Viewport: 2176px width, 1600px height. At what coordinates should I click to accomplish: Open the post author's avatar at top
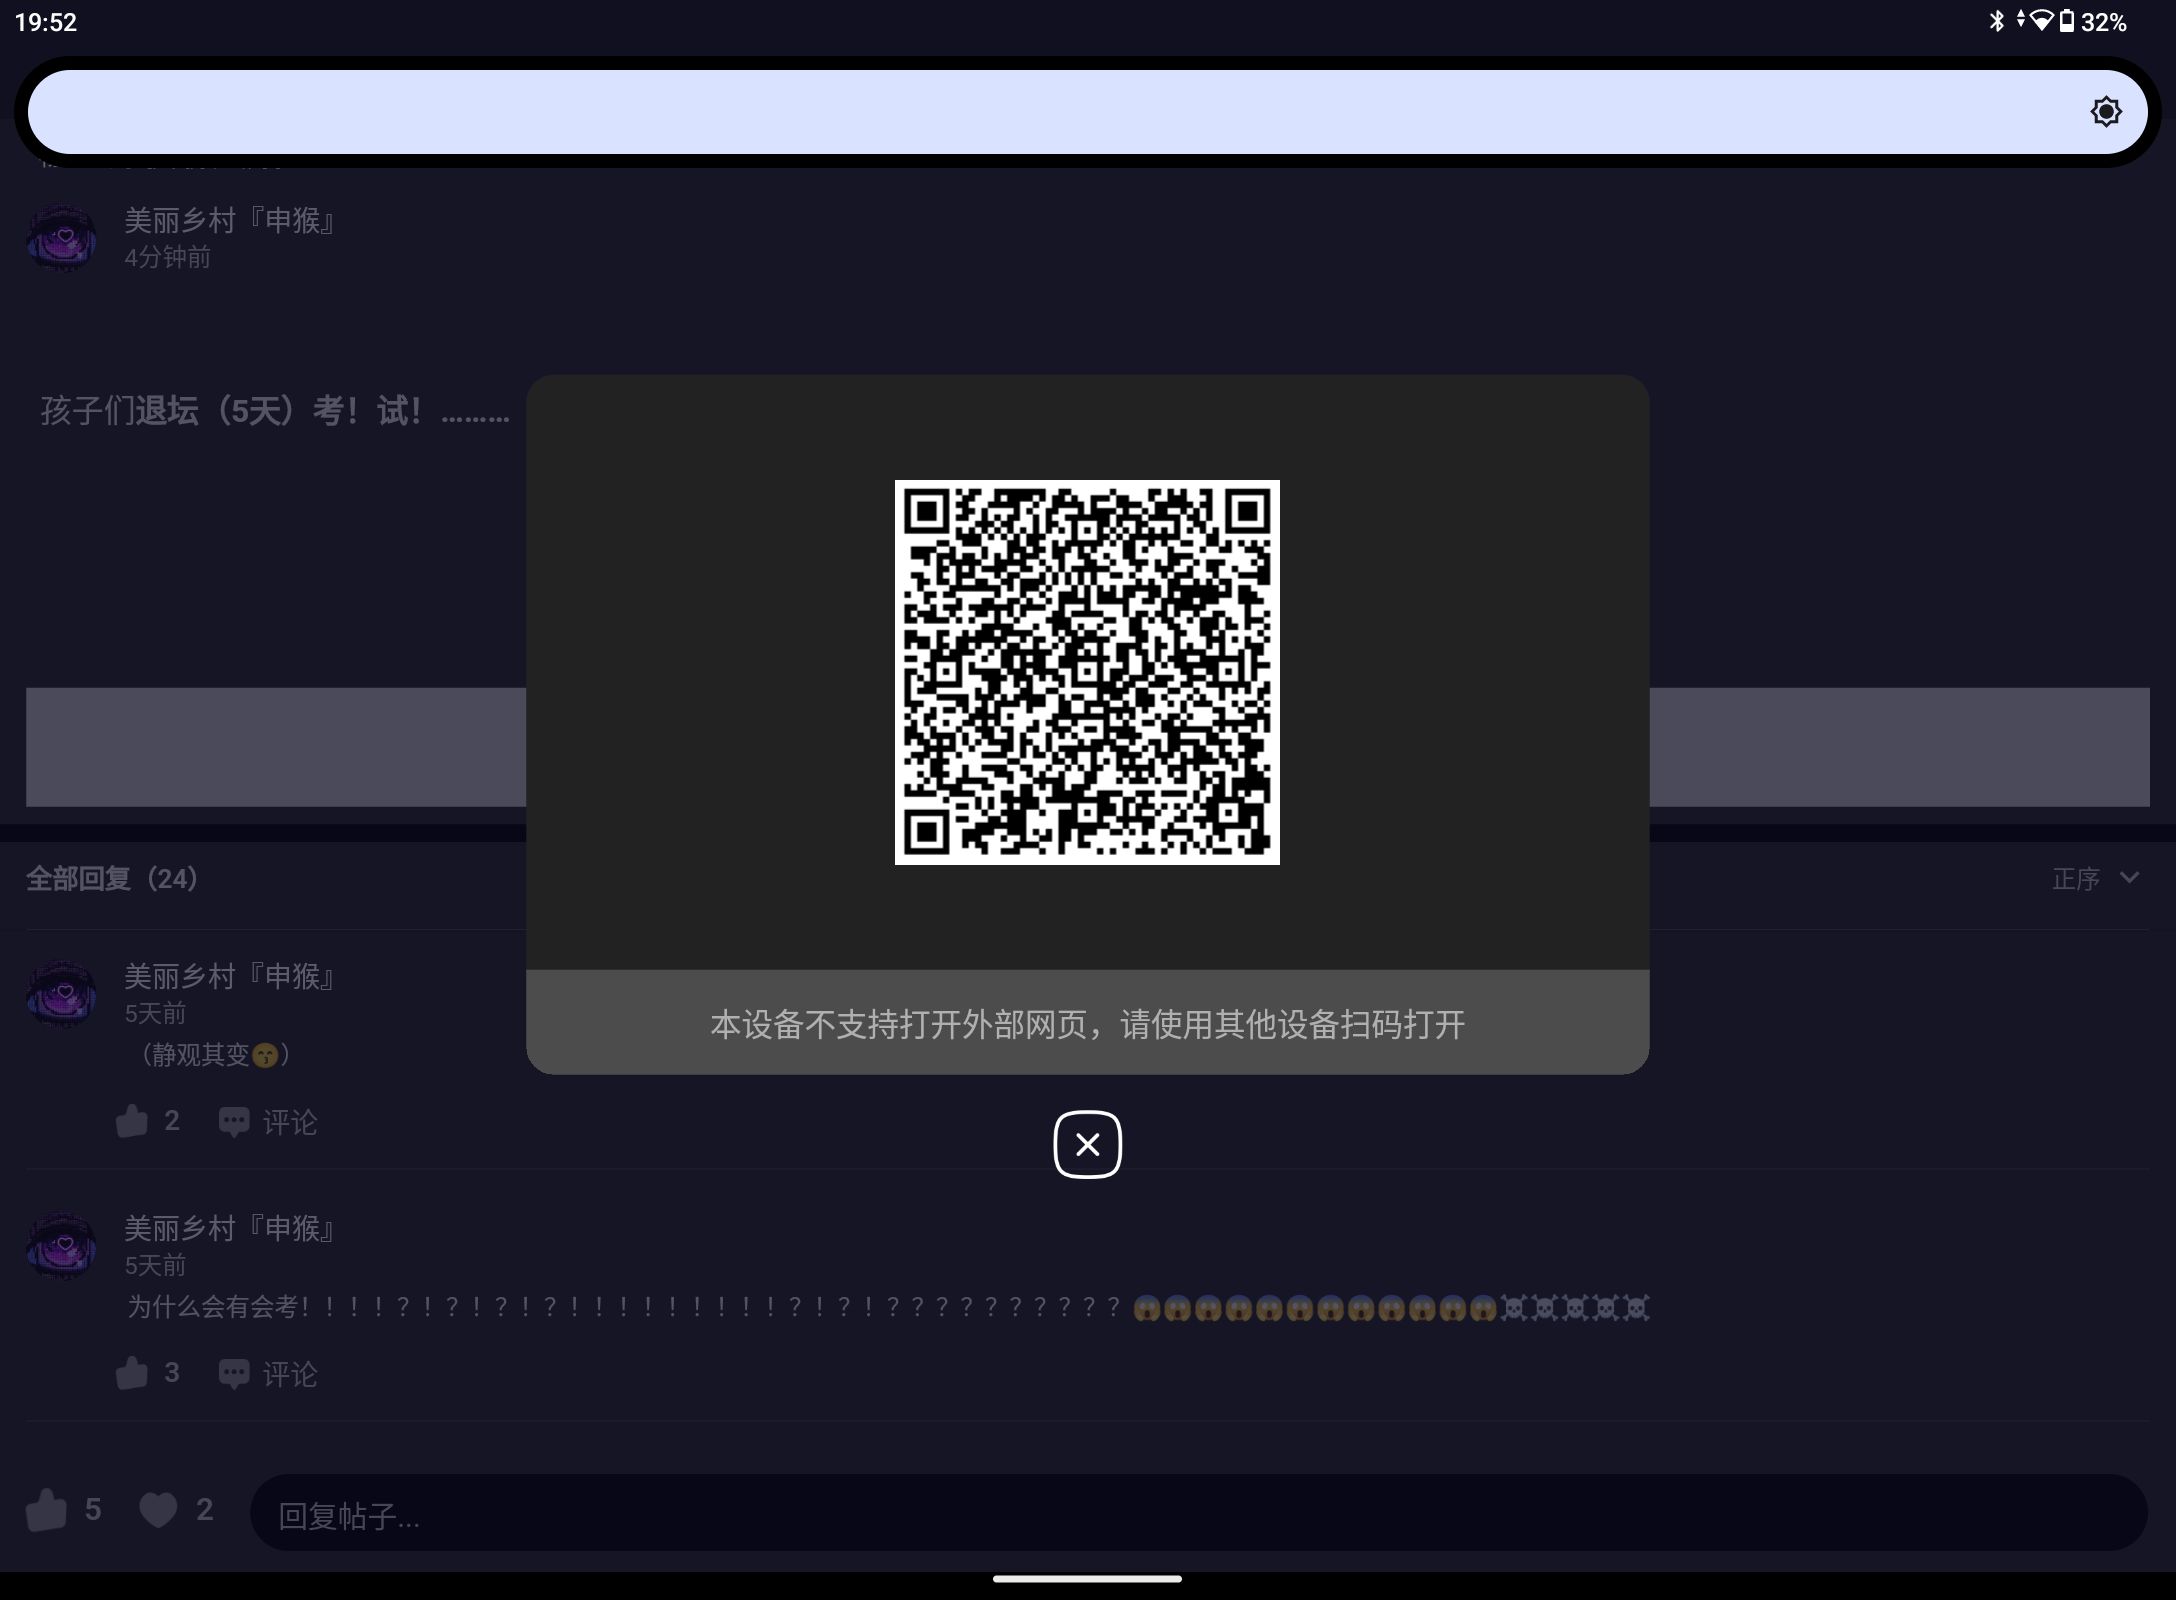62,238
